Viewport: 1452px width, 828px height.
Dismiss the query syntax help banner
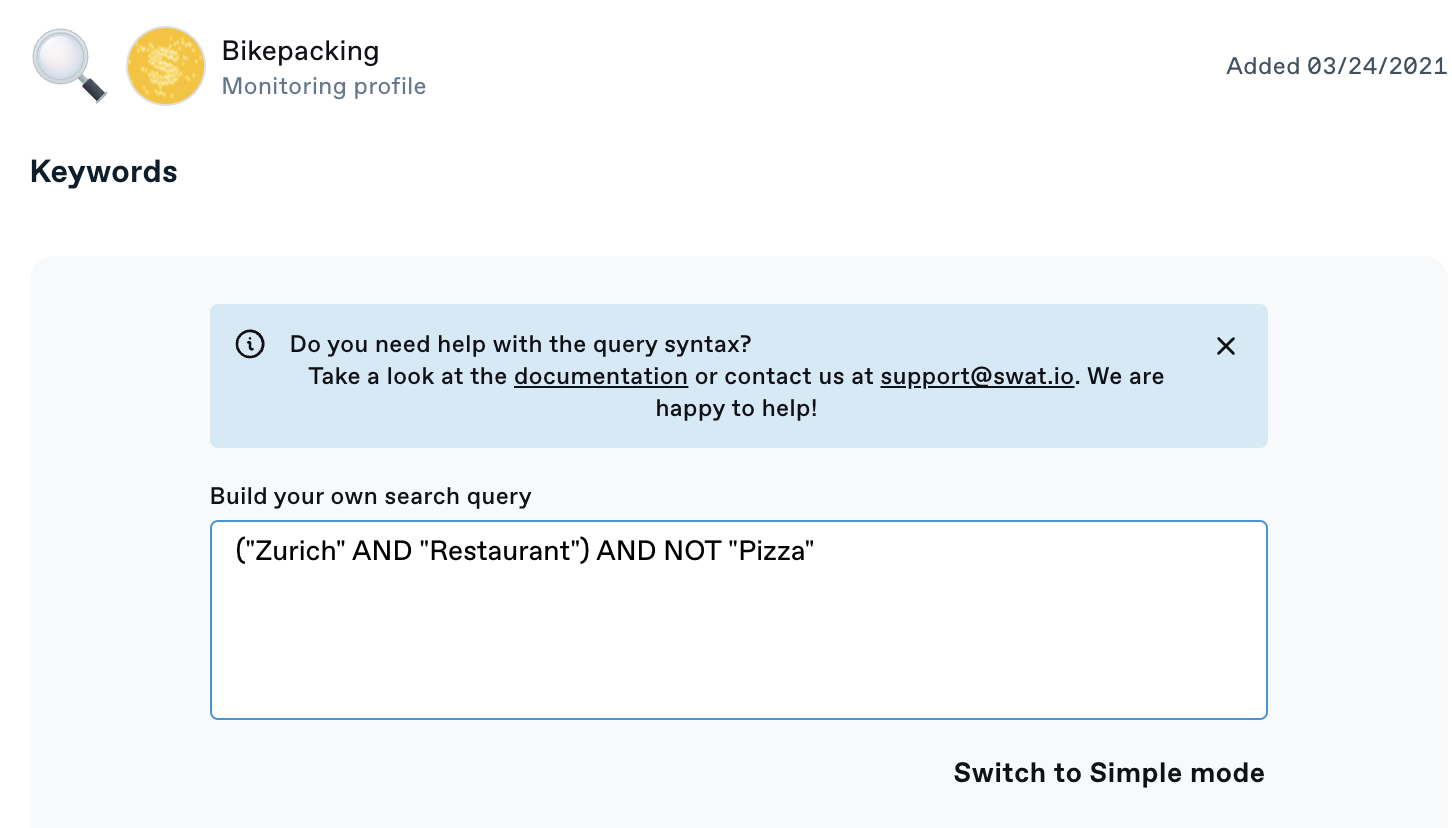click(x=1225, y=346)
